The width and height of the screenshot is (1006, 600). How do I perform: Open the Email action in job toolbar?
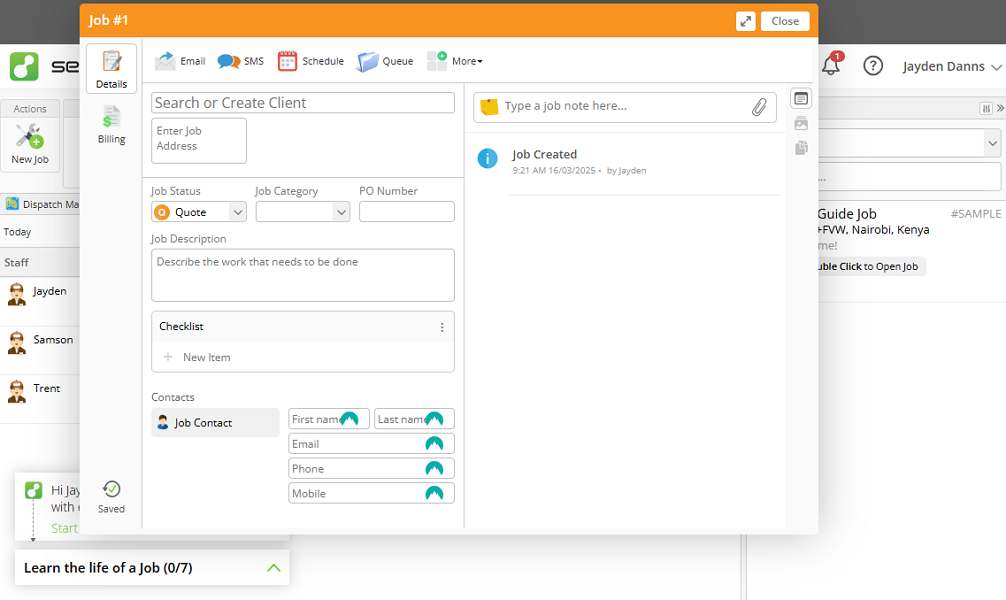tap(180, 61)
